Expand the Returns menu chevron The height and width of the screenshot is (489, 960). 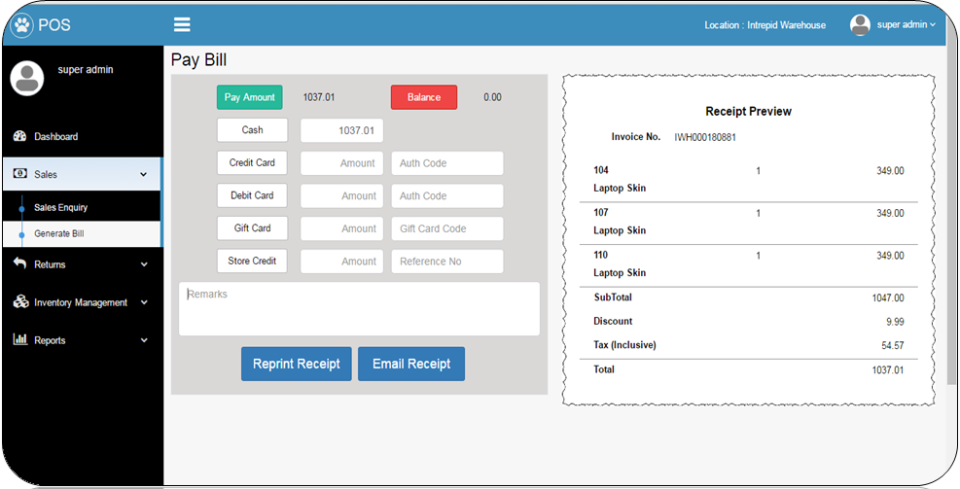pyautogui.click(x=144, y=264)
